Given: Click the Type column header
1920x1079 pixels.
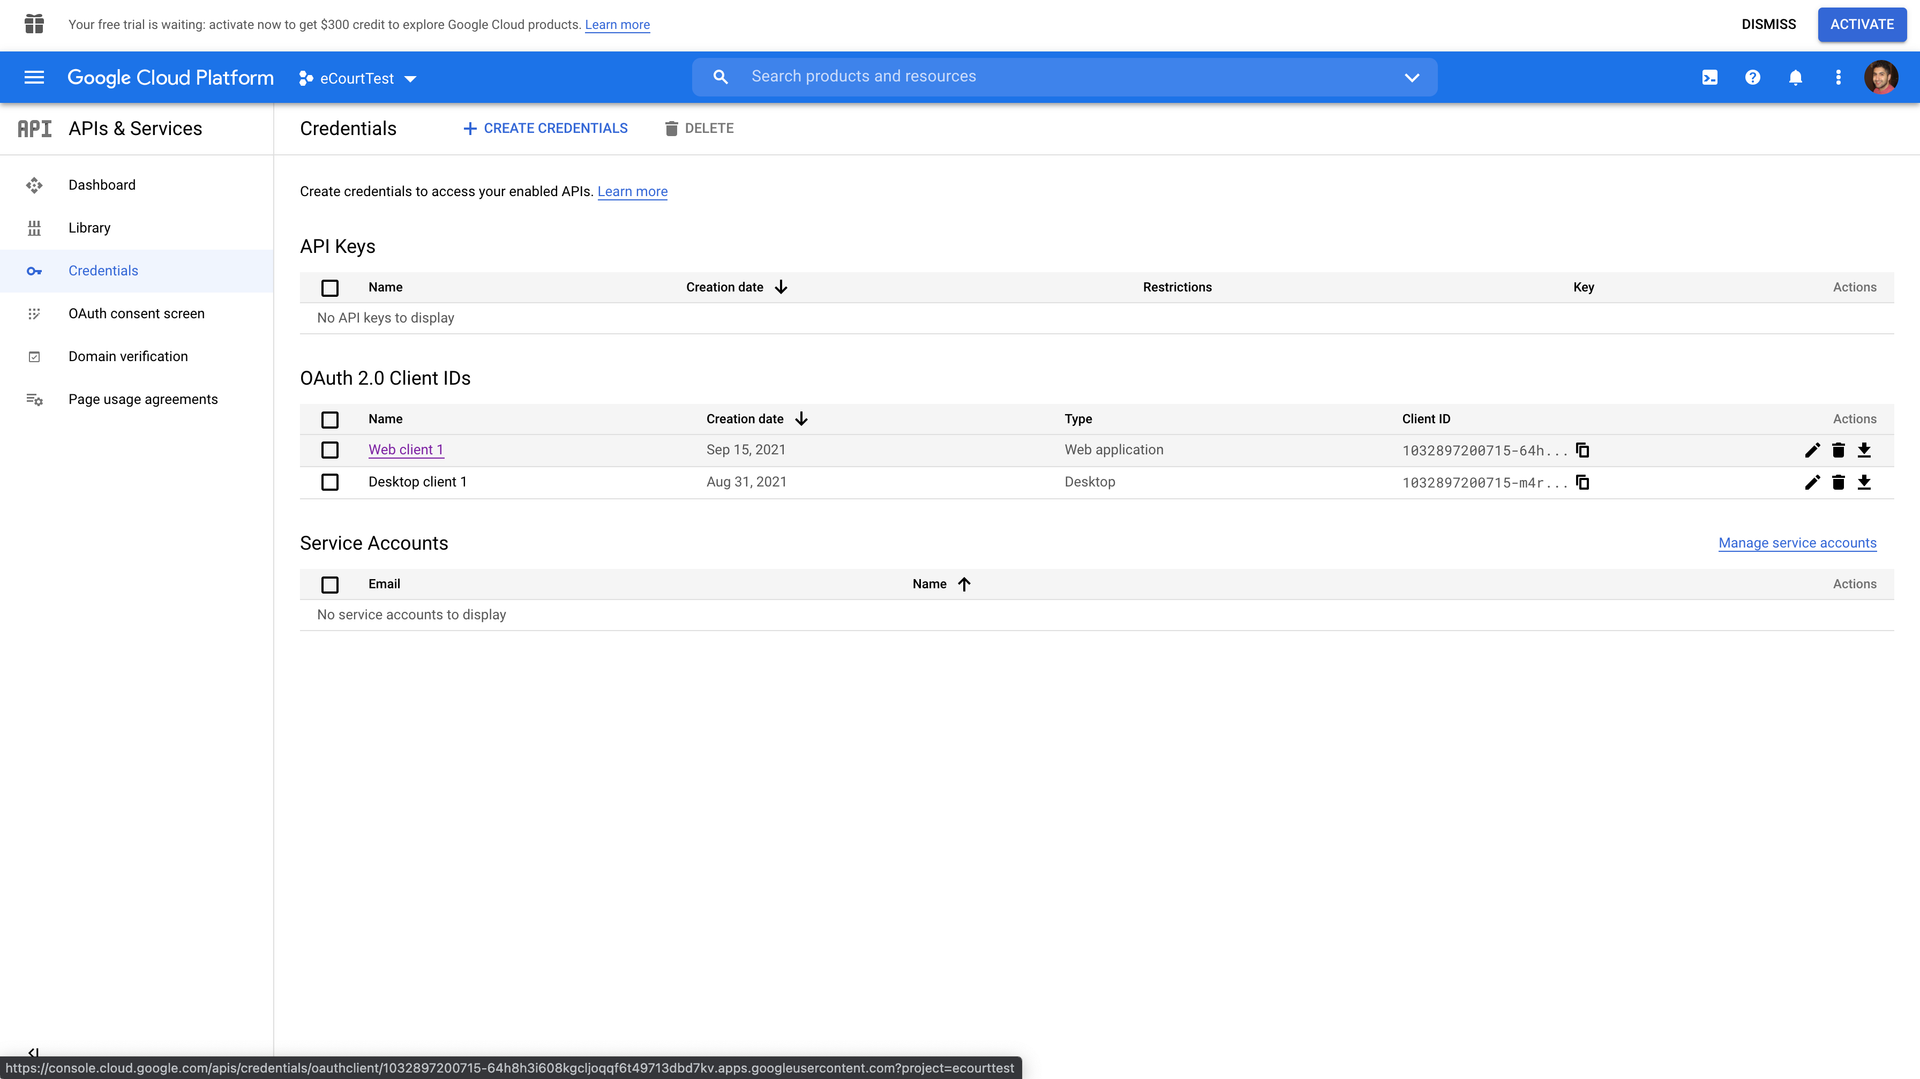Looking at the screenshot, I should pyautogui.click(x=1078, y=419).
